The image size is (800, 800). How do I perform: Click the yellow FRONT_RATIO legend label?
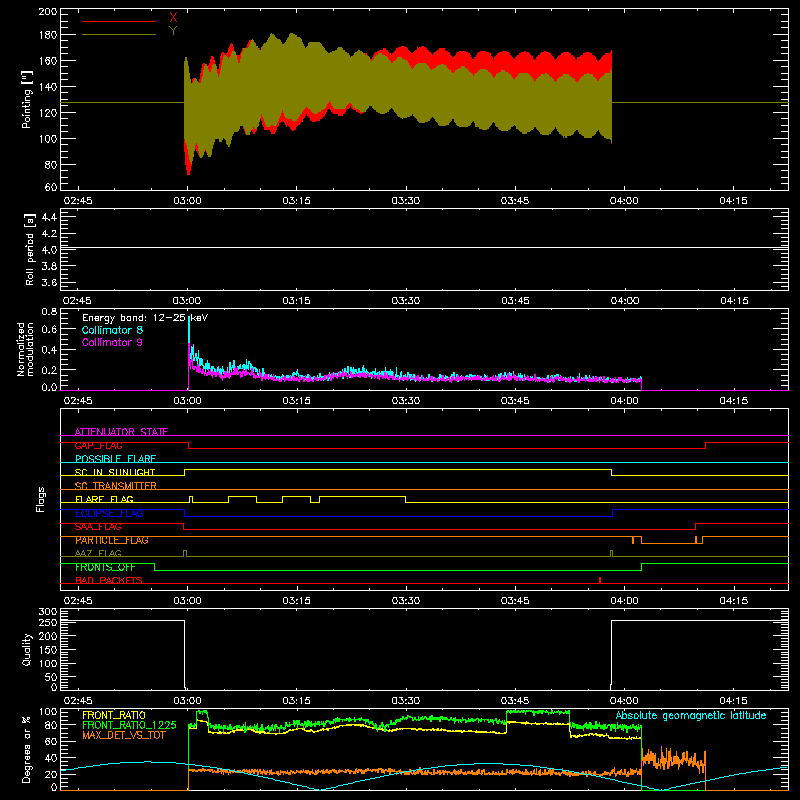pos(114,715)
